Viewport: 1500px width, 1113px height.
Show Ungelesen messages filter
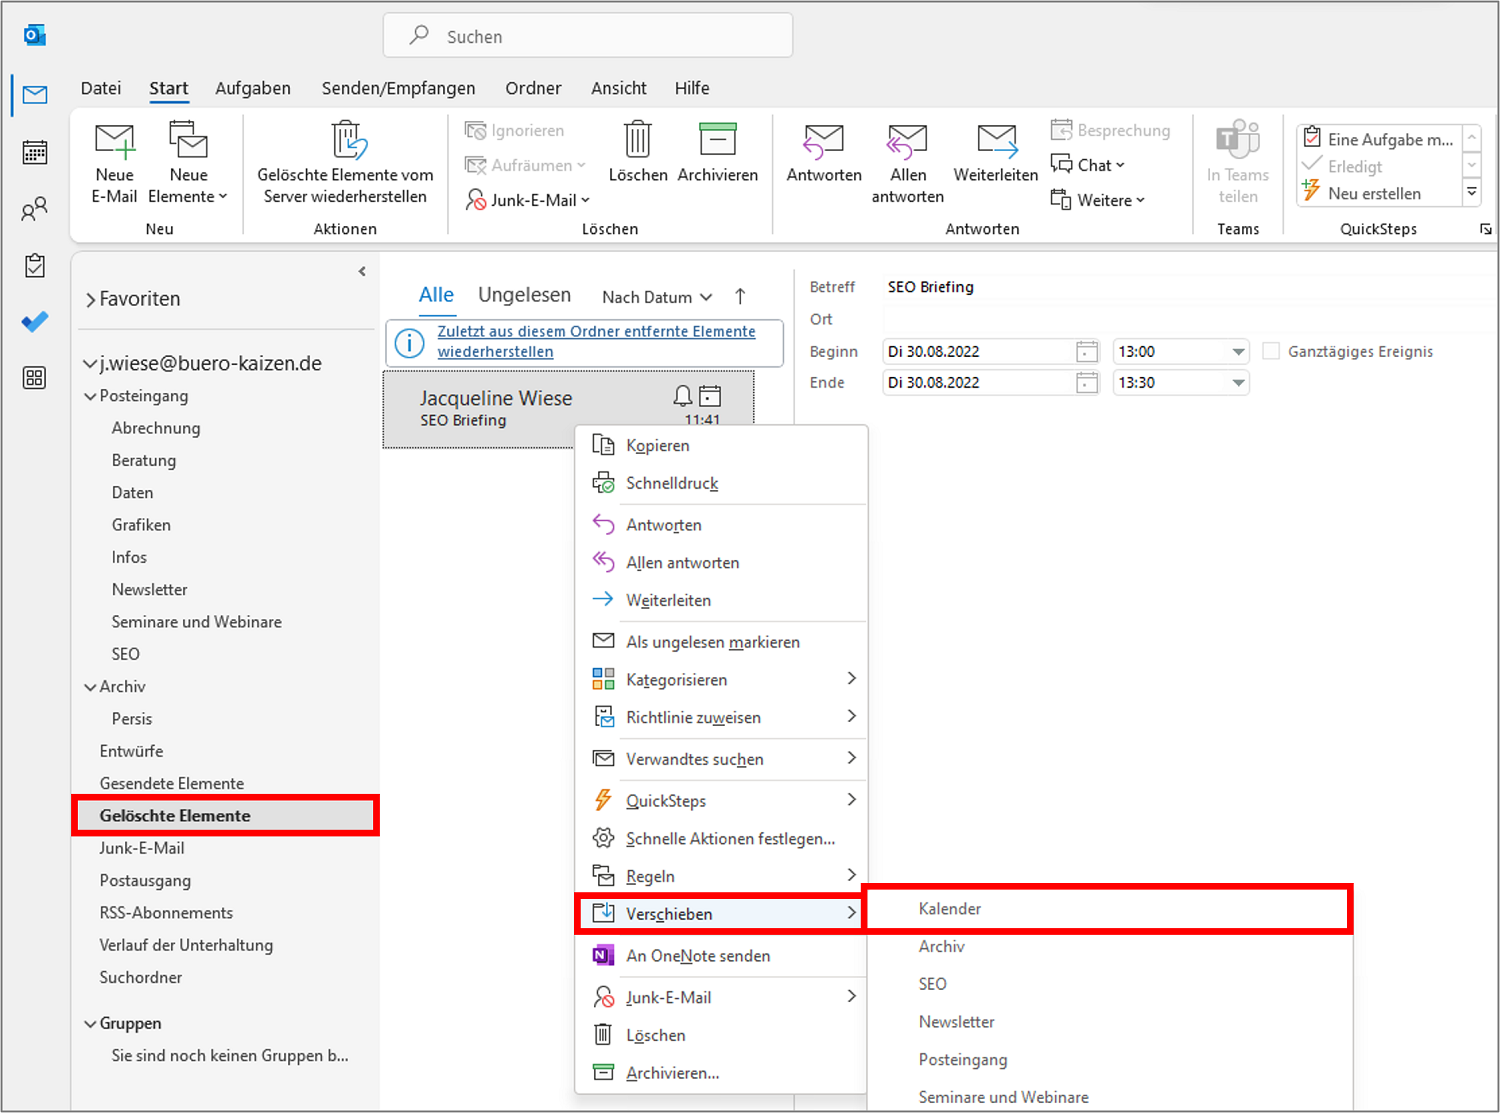[524, 295]
